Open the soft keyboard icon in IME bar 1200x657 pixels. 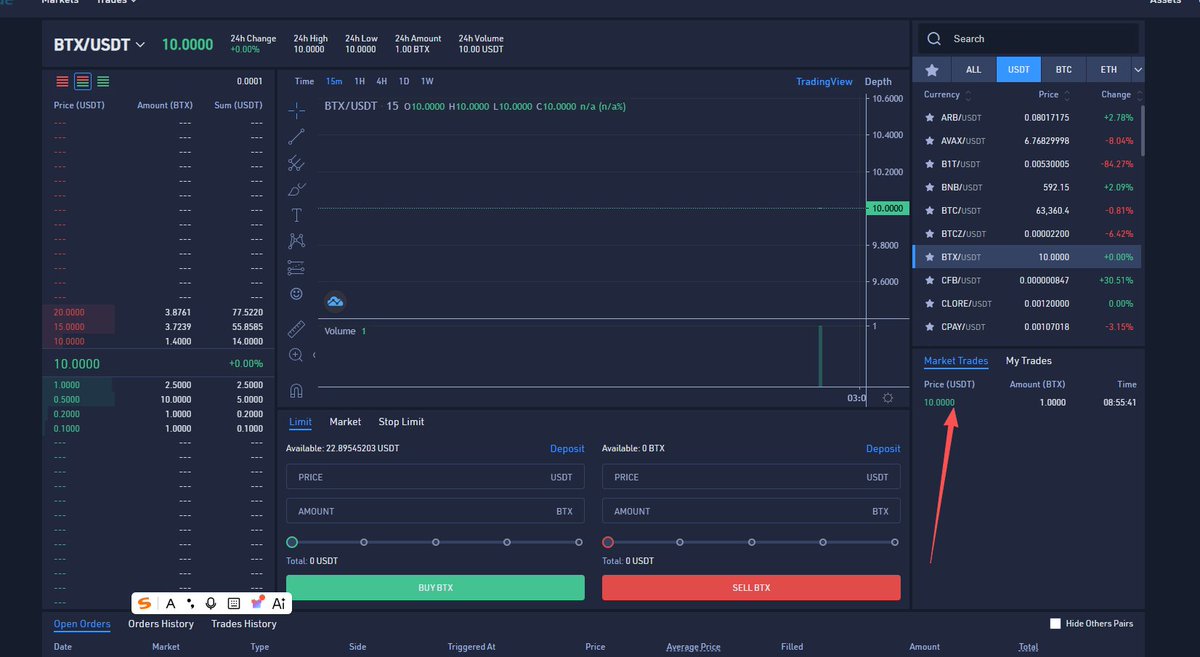coord(234,603)
